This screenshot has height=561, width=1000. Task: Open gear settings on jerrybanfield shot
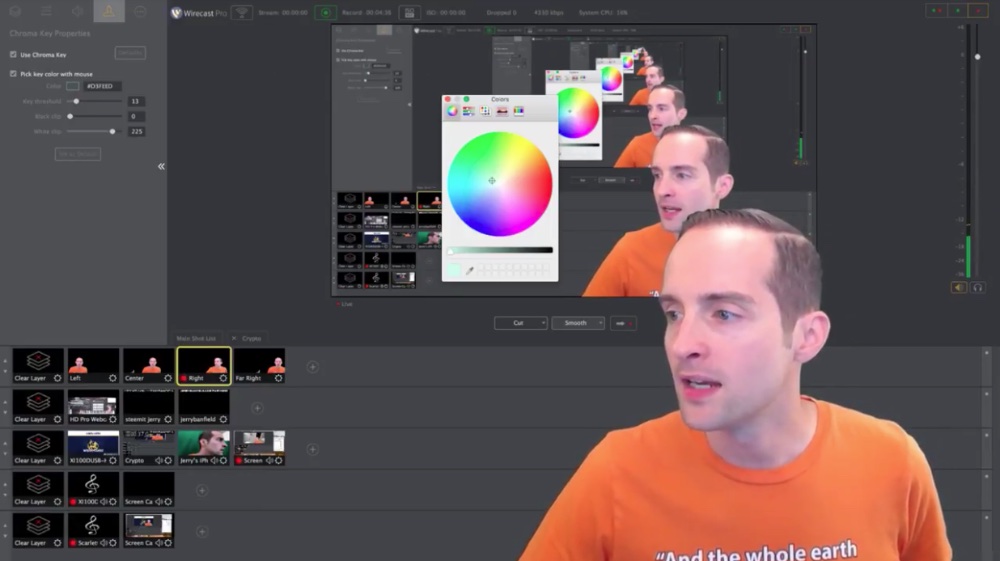point(223,419)
